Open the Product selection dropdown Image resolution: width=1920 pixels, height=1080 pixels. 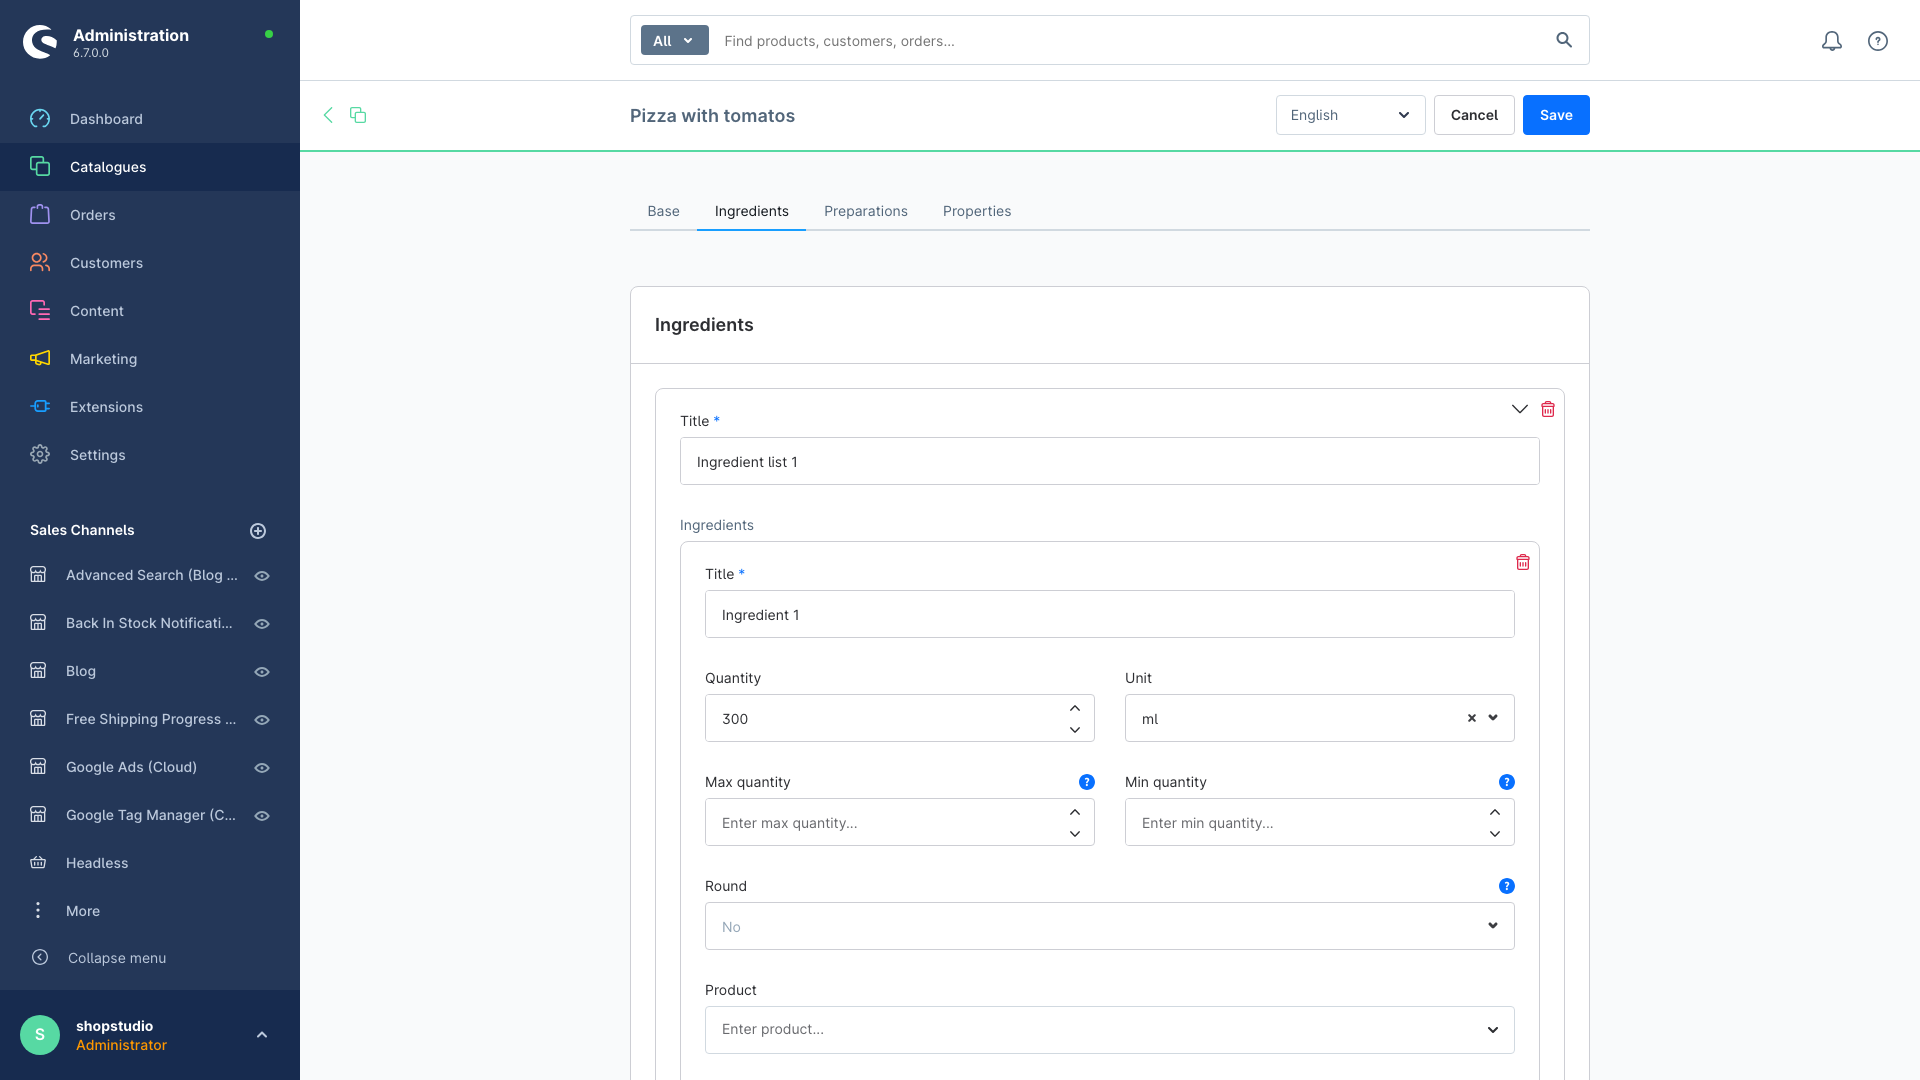click(x=1110, y=1030)
